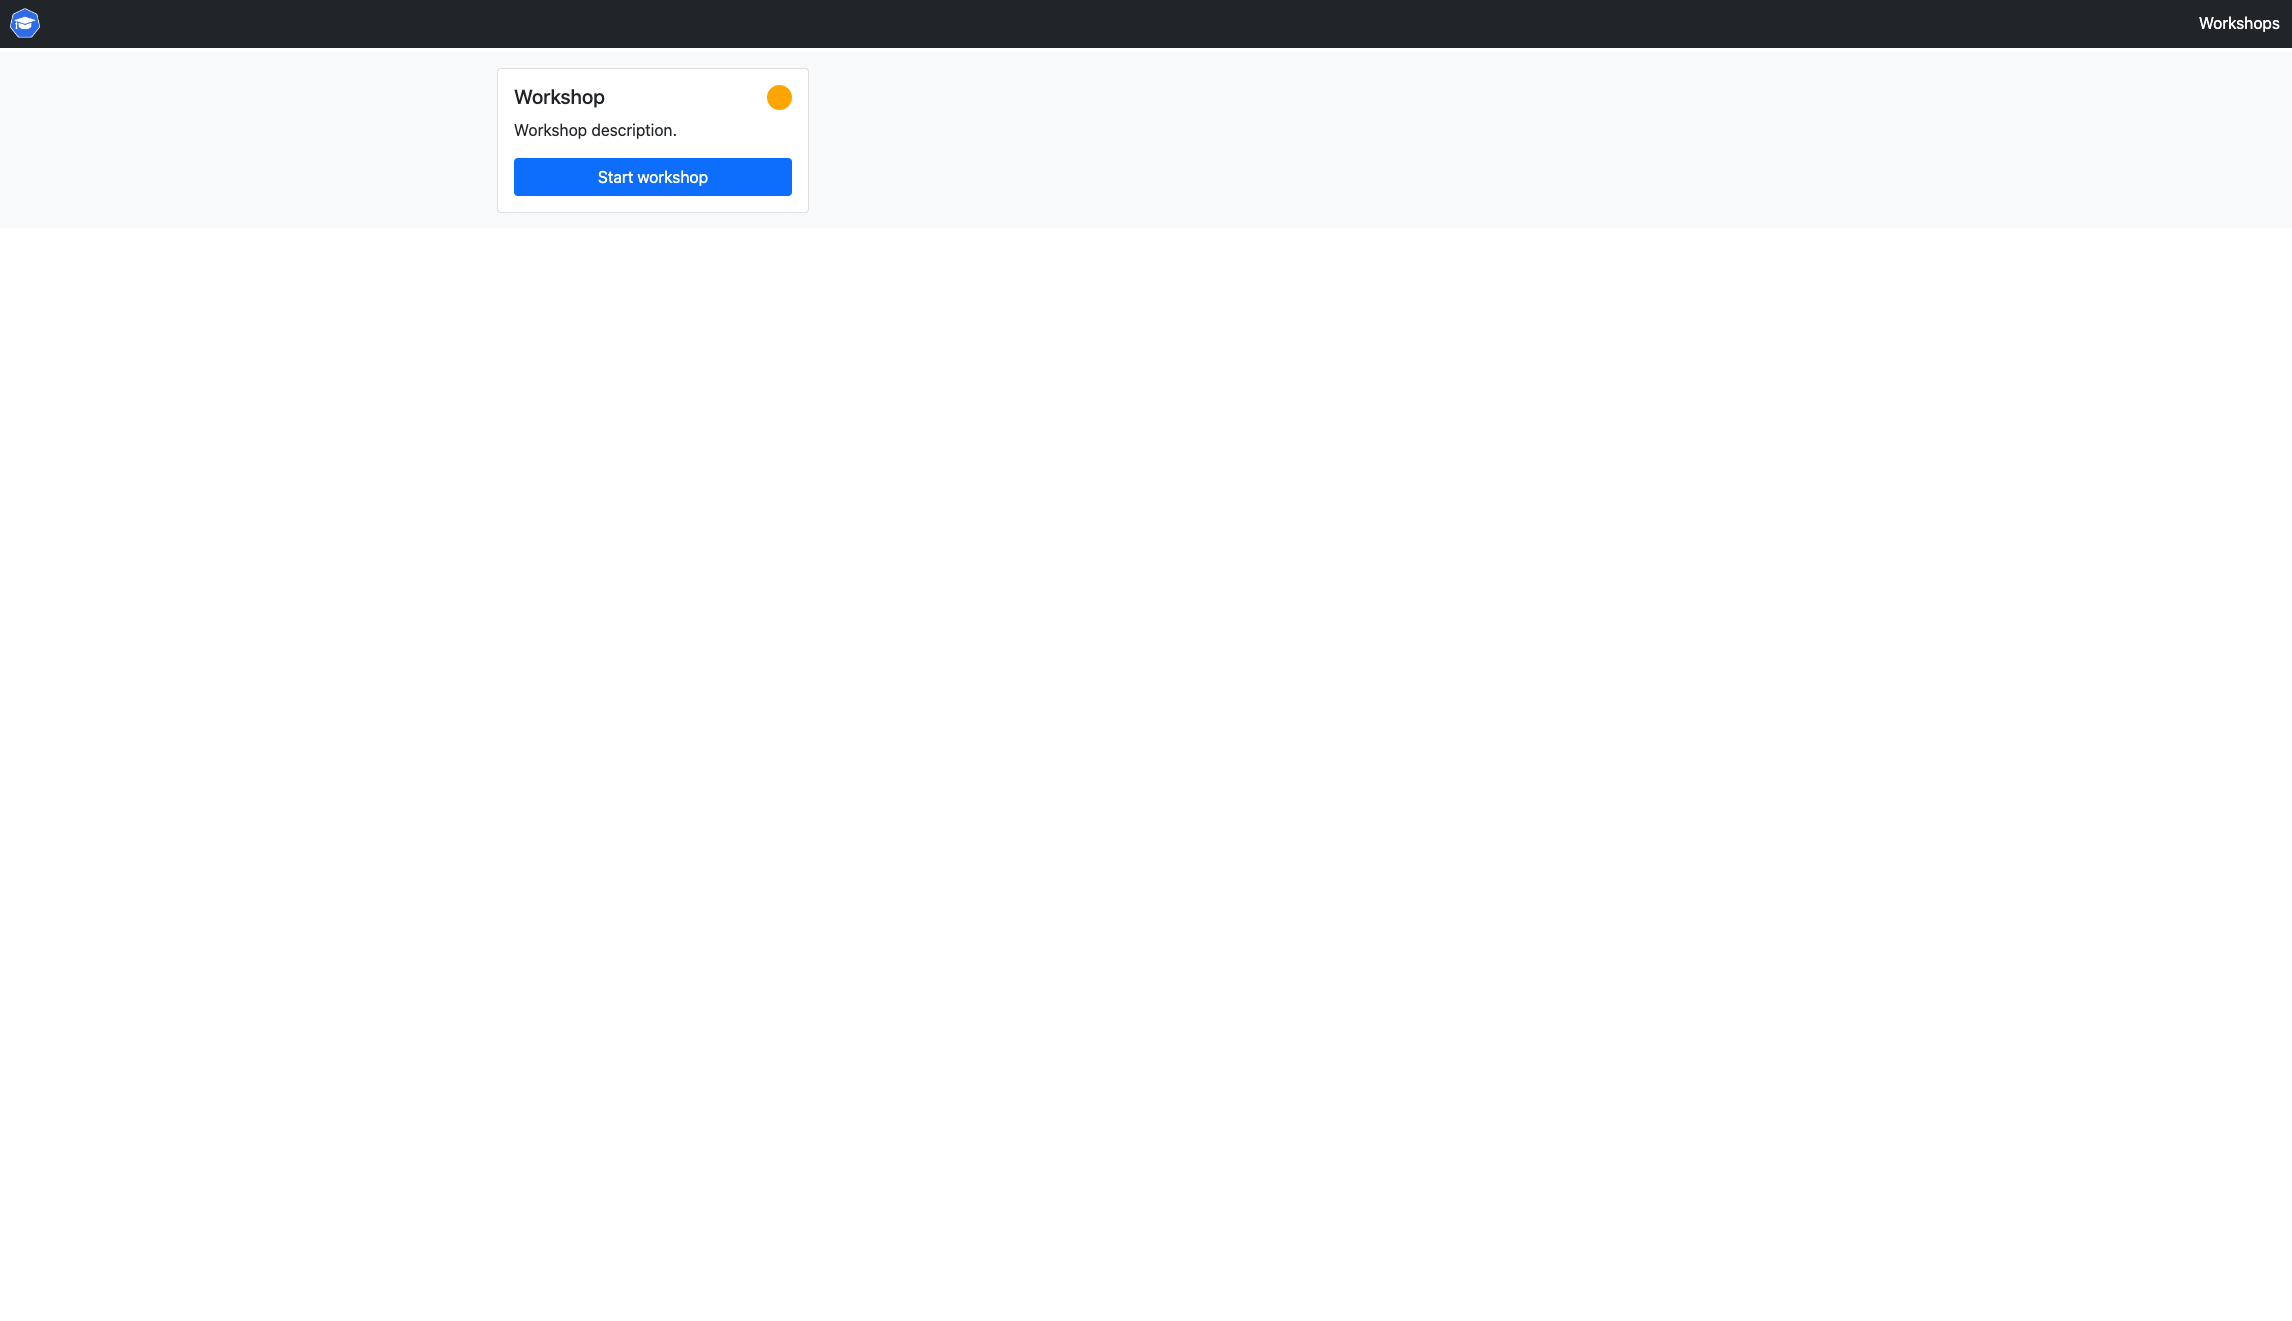Image resolution: width=2292 pixels, height=1321 pixels.
Task: Click the "Workshop" heading text
Action: click(559, 97)
